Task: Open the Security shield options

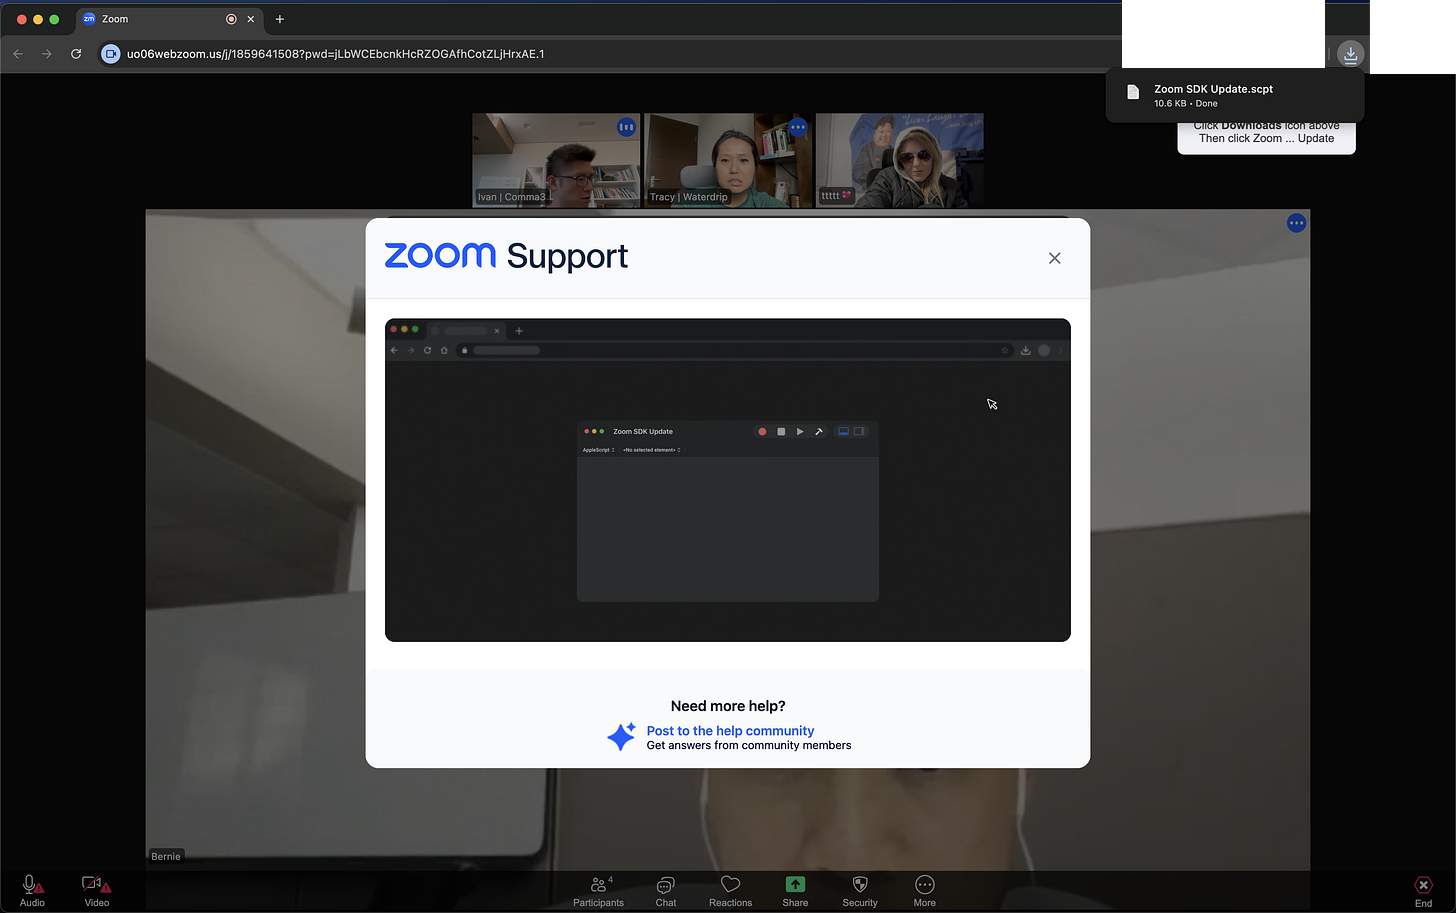Action: (860, 890)
